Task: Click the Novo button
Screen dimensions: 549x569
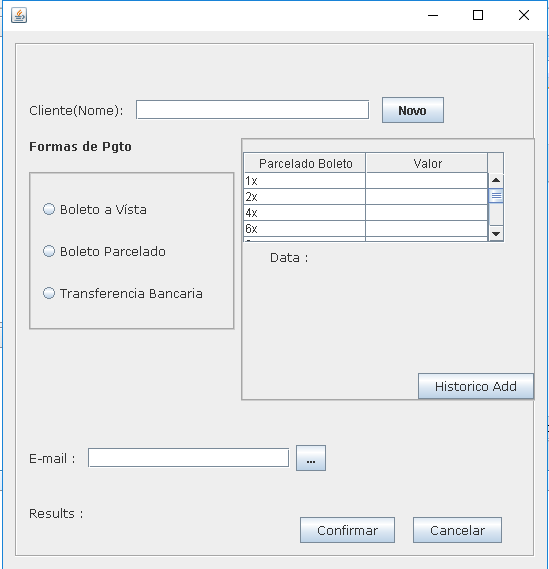Action: point(413,110)
